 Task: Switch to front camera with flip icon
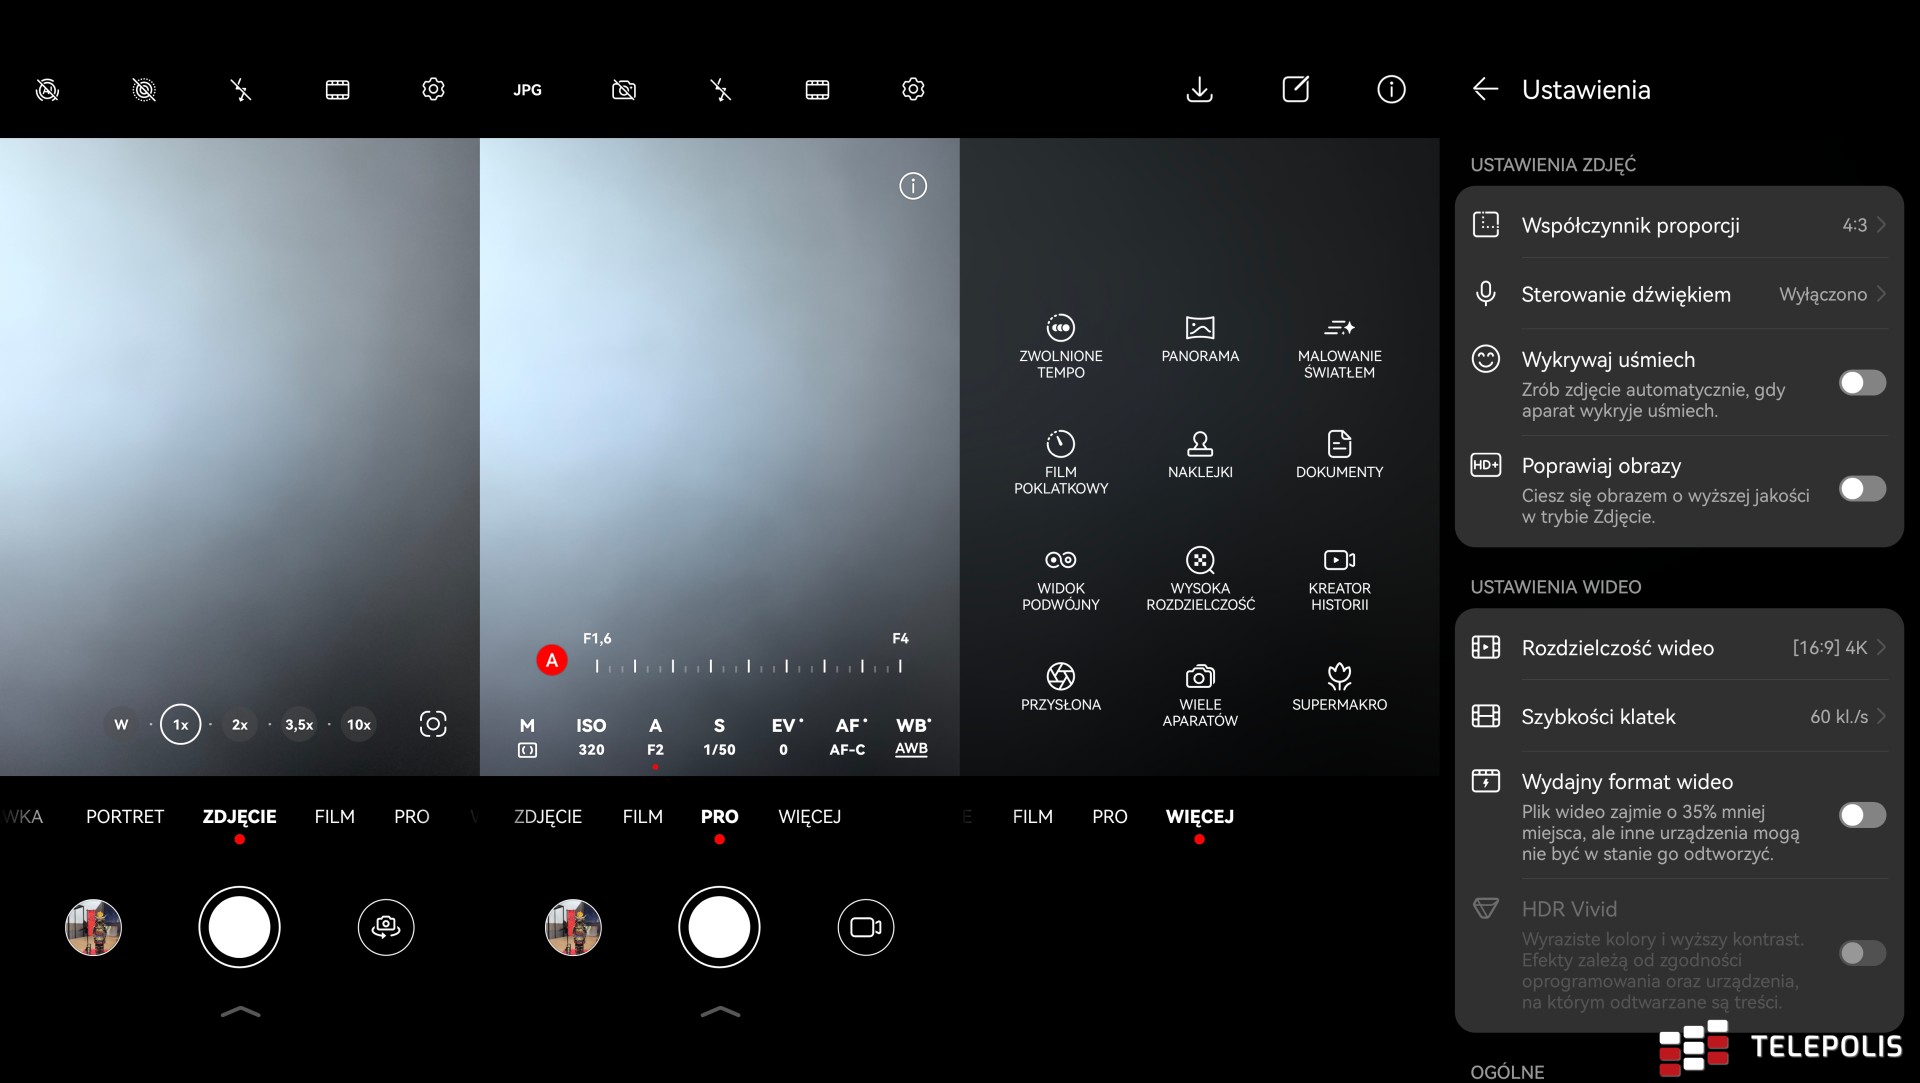[x=385, y=927]
